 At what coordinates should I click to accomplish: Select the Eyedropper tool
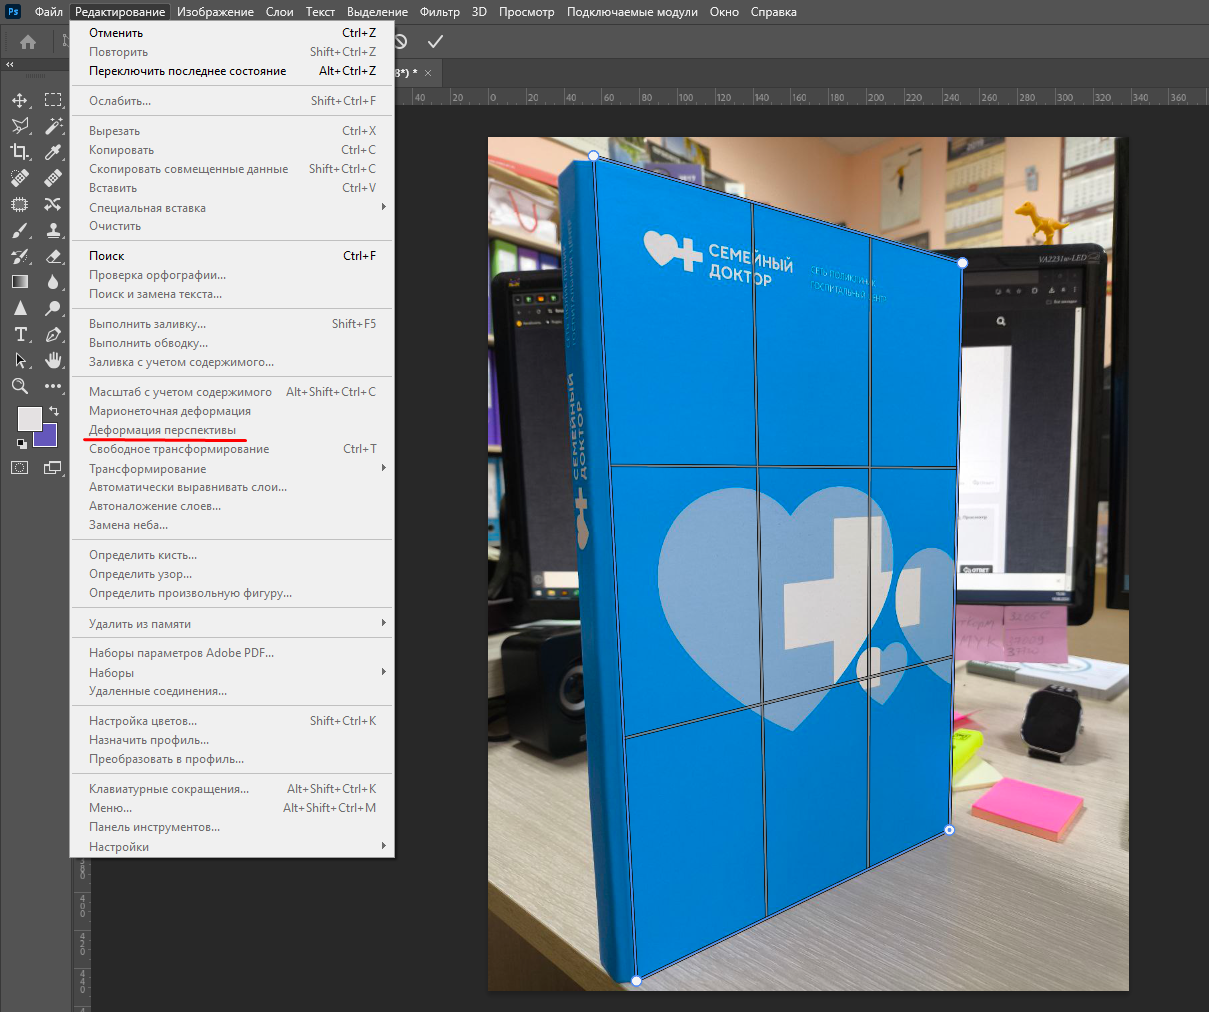(x=53, y=152)
